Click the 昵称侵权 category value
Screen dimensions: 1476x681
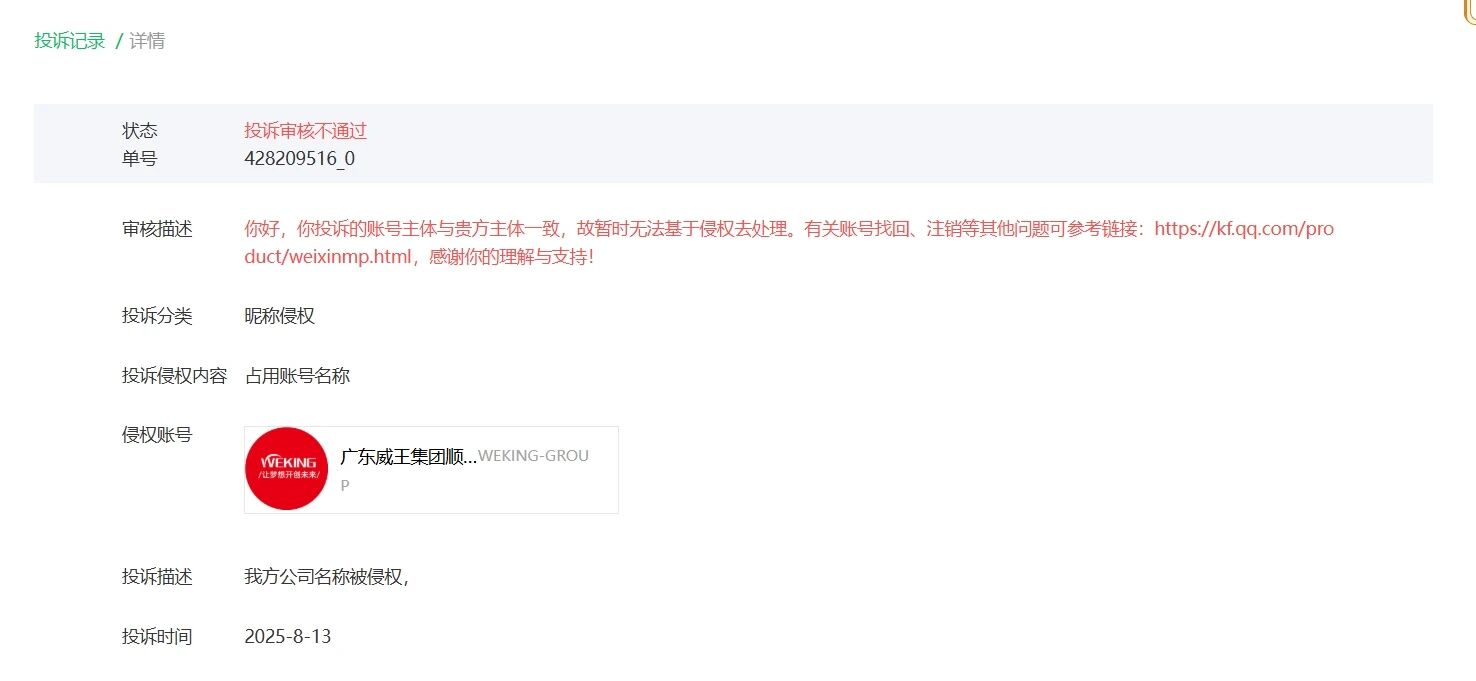point(280,316)
